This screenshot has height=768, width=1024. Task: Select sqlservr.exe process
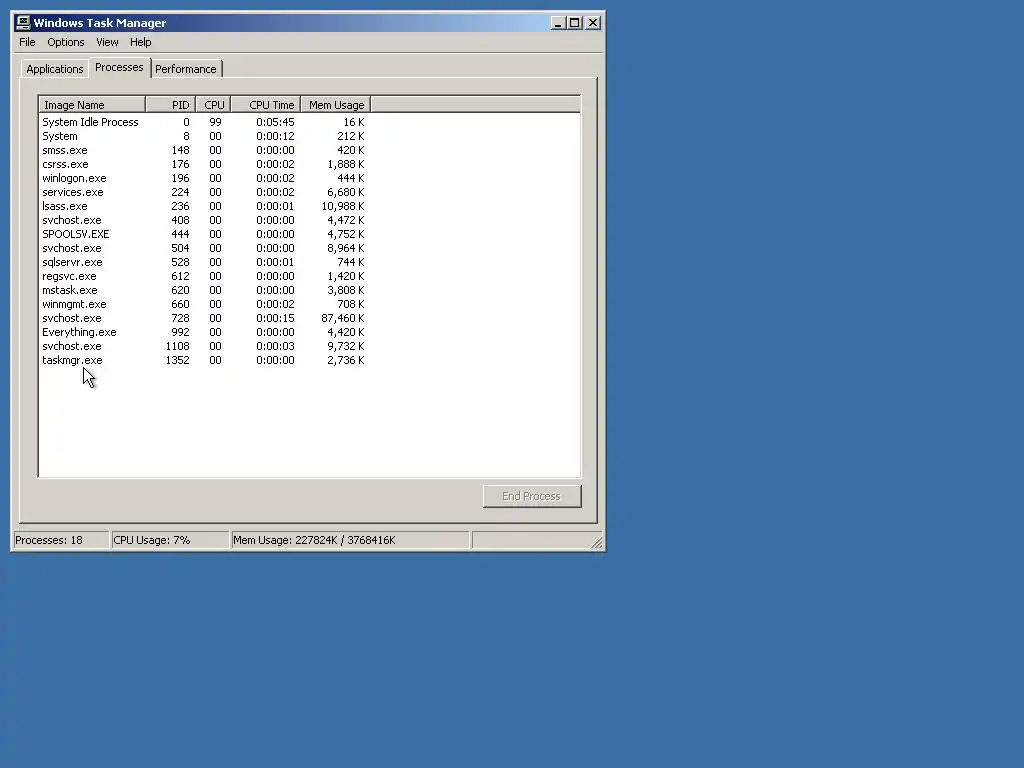[203, 263]
